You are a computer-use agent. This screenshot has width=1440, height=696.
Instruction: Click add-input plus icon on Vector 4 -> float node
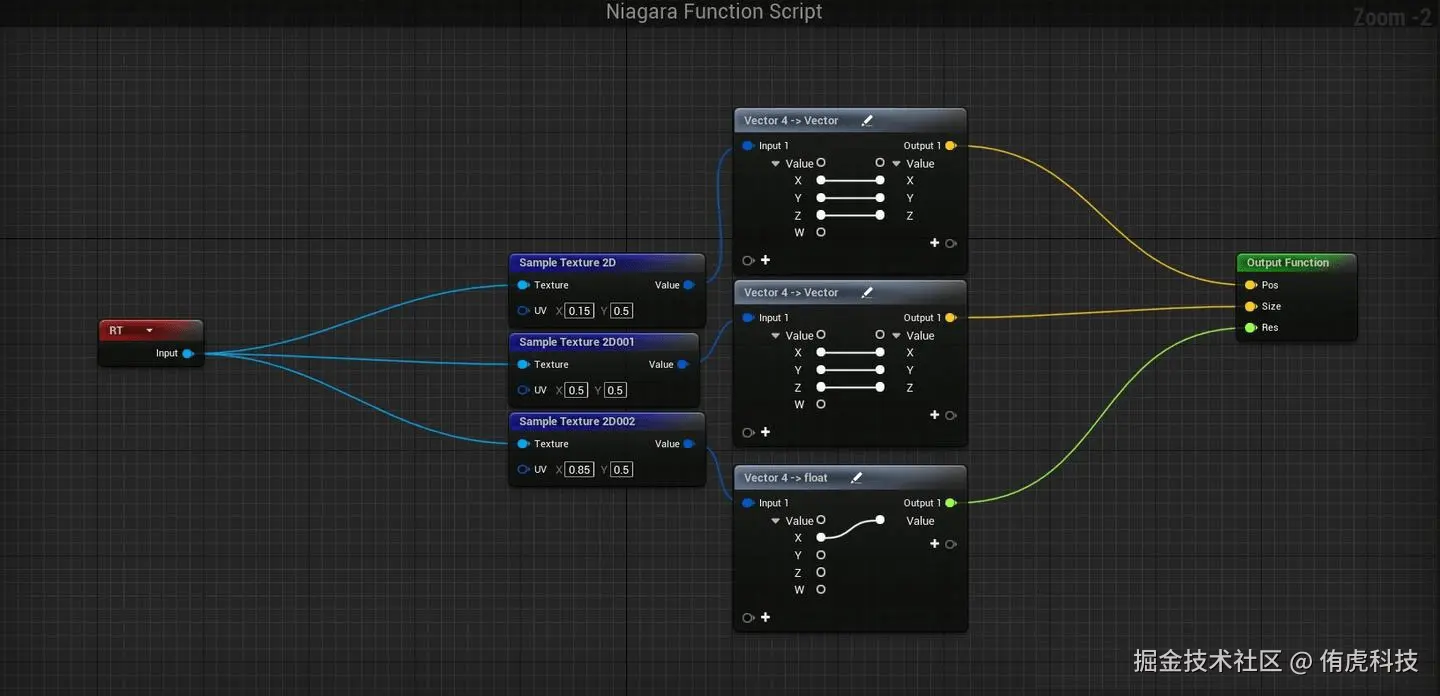[765, 618]
